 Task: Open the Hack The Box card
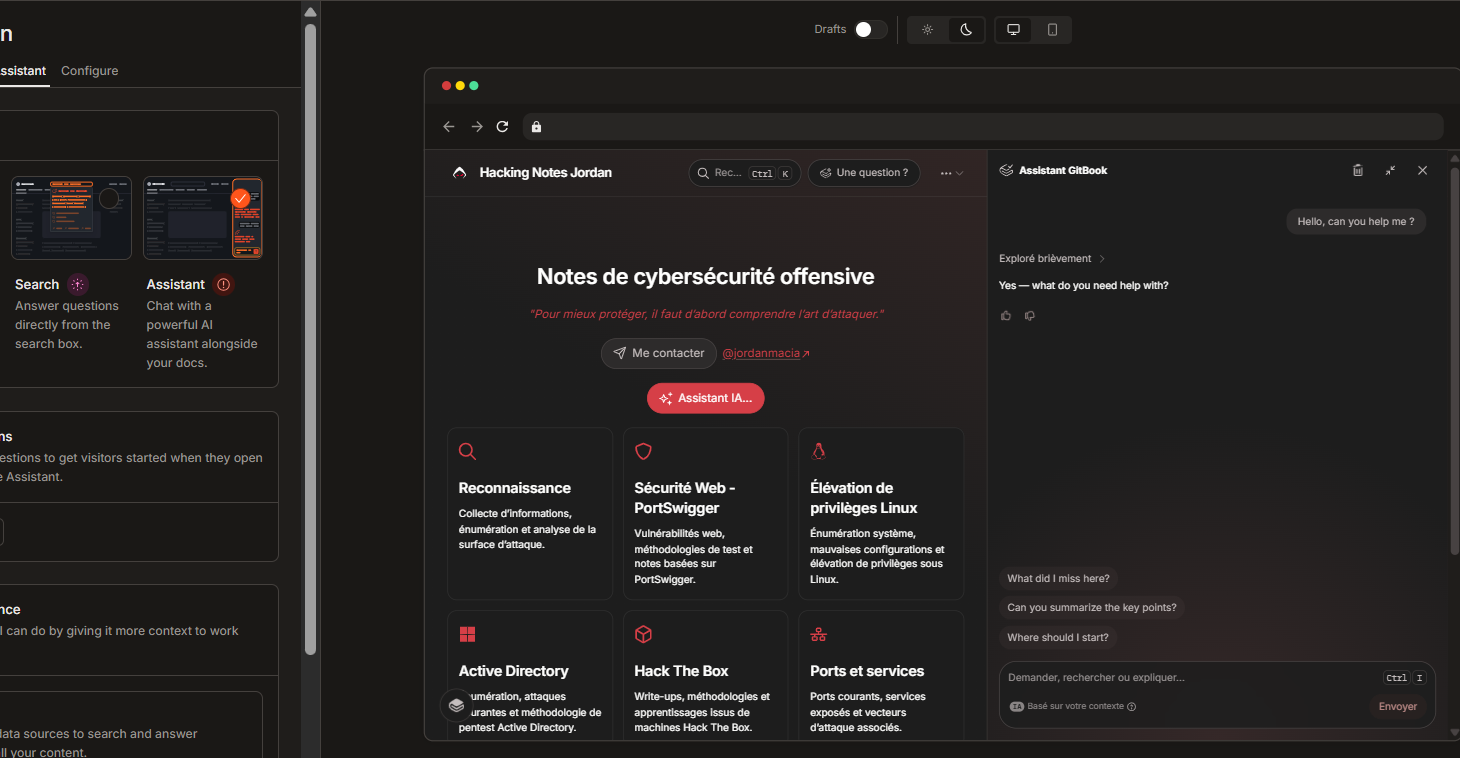coord(706,675)
